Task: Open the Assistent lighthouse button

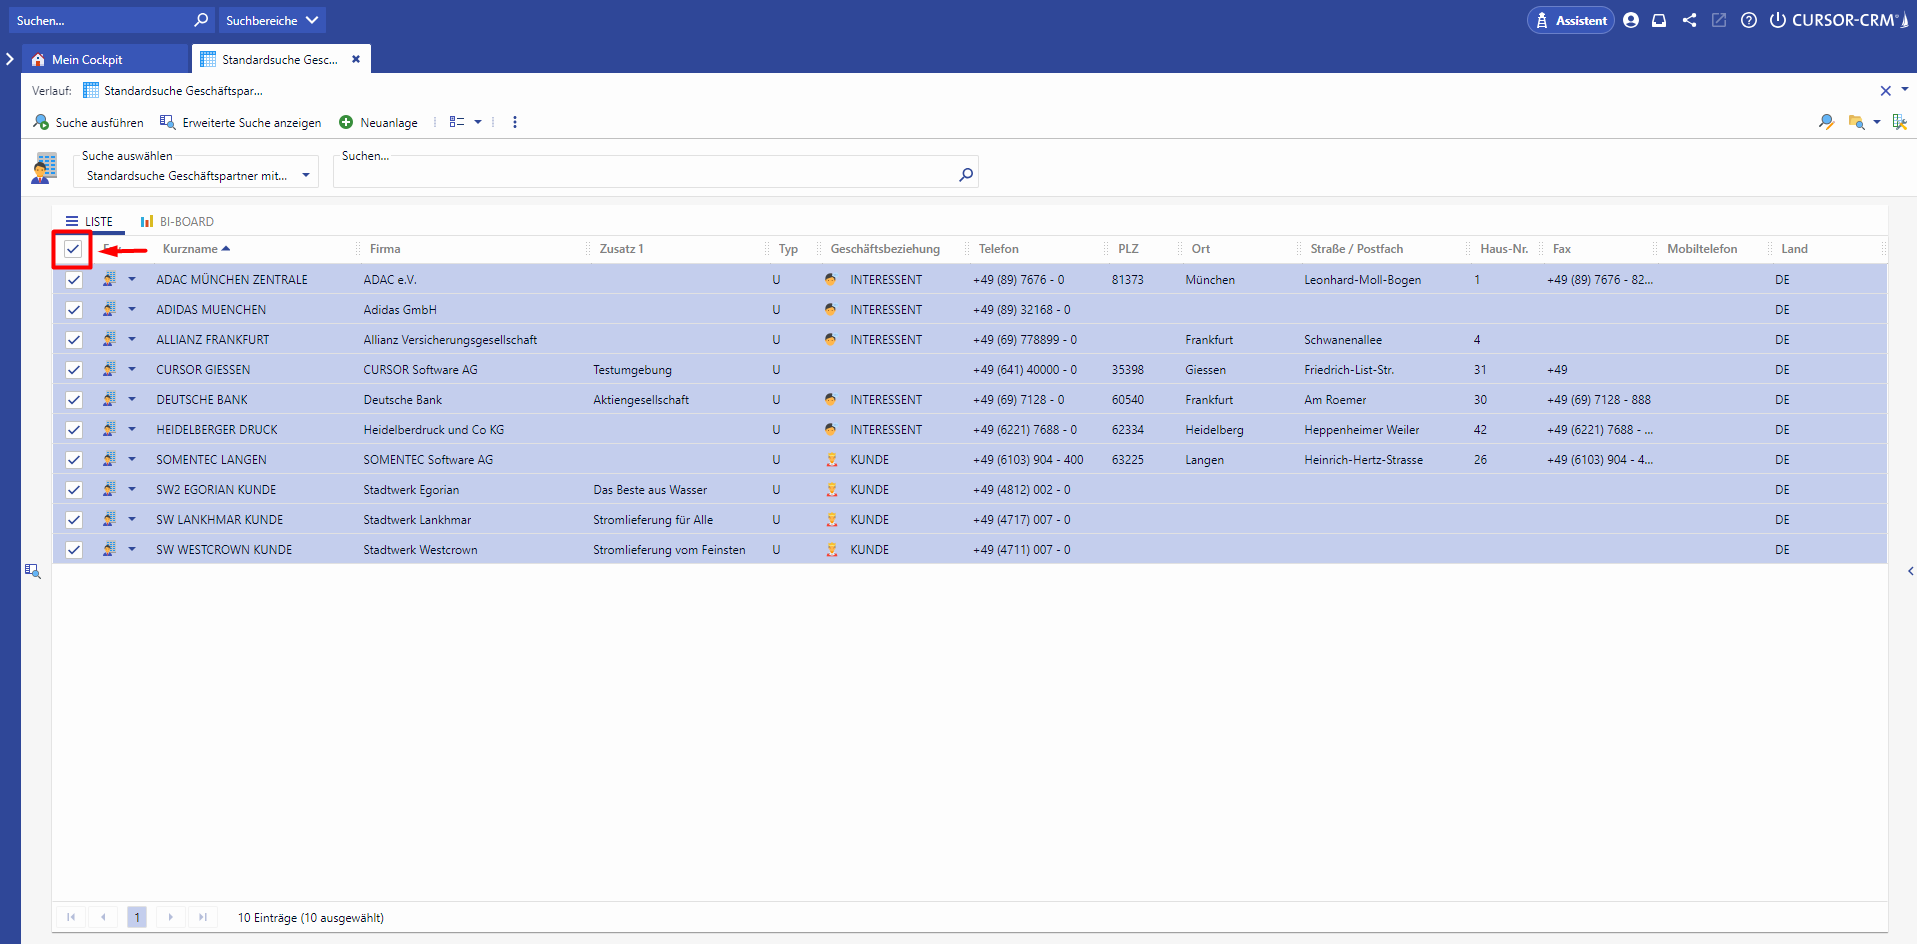Action: tap(1570, 20)
